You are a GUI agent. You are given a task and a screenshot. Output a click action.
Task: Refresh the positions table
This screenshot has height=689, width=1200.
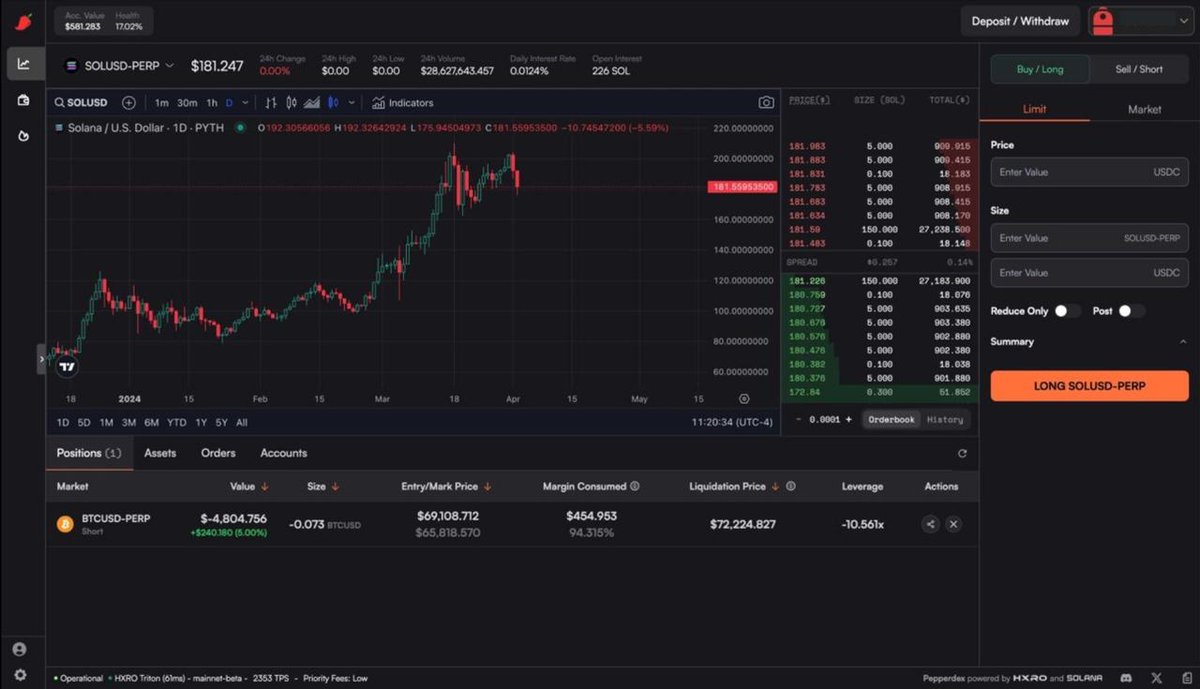coord(962,454)
